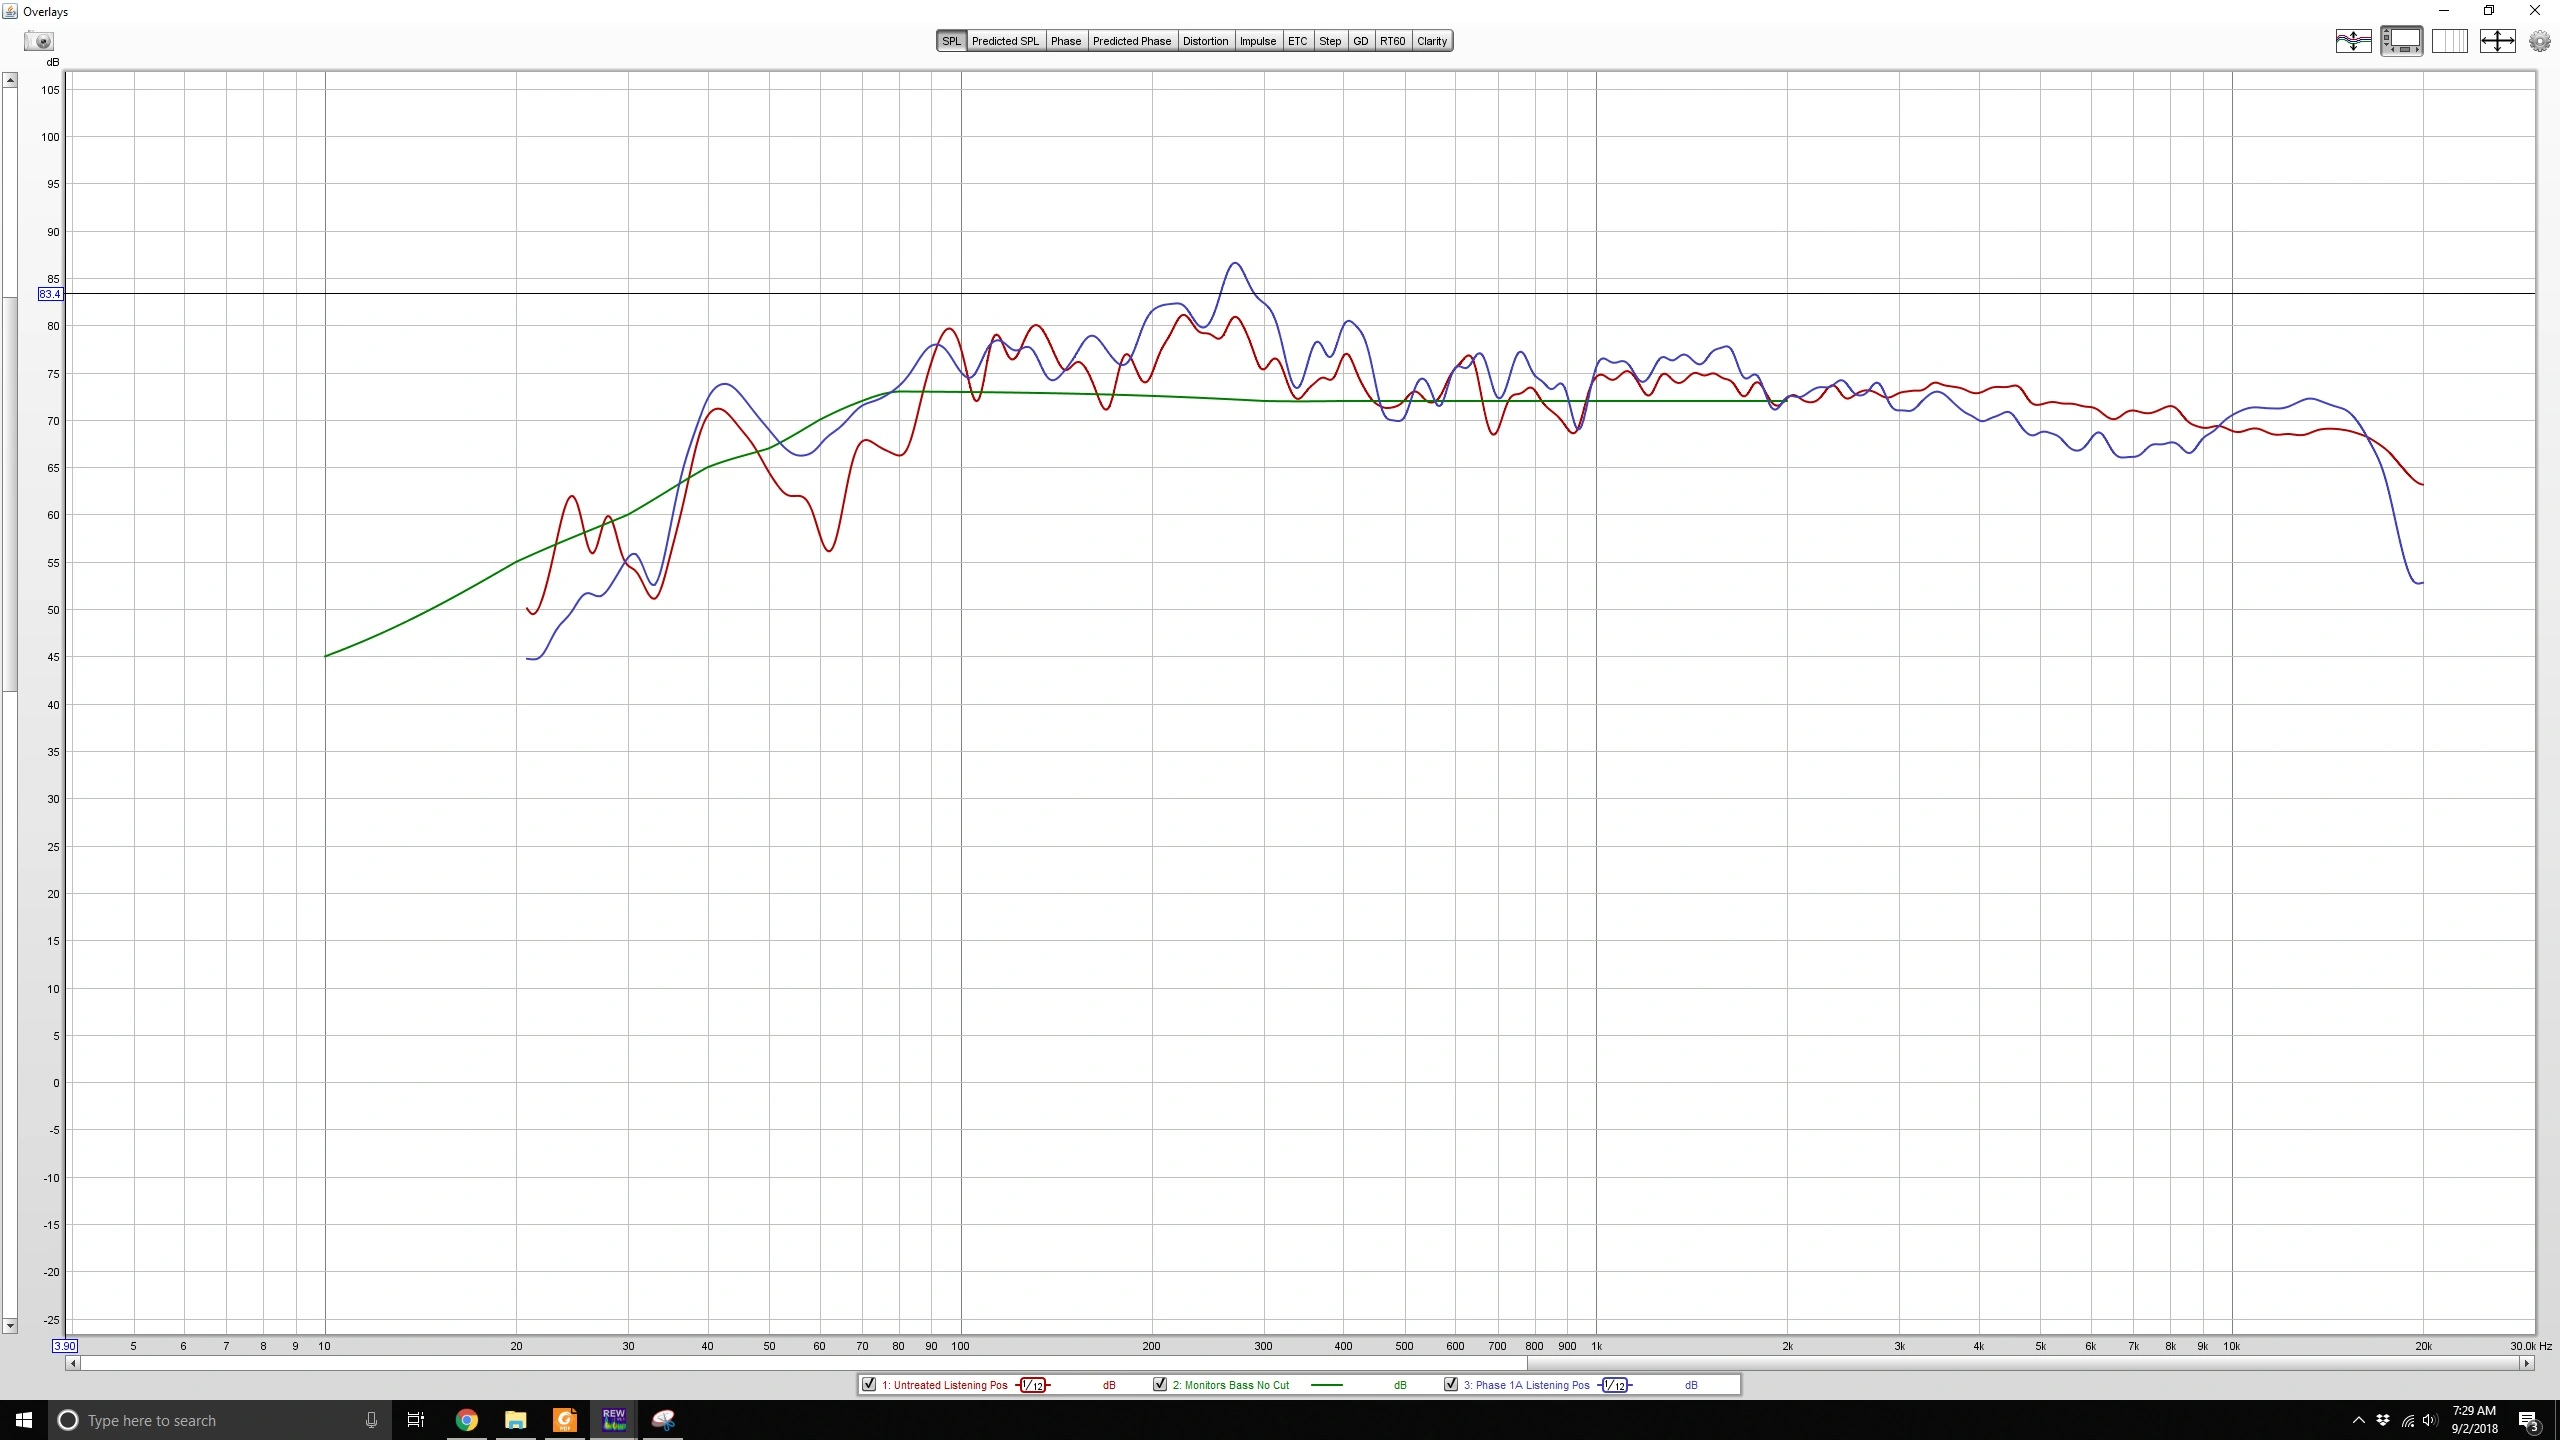Open Chrome from the taskbar
Viewport: 2560px width, 1440px height.
(466, 1419)
